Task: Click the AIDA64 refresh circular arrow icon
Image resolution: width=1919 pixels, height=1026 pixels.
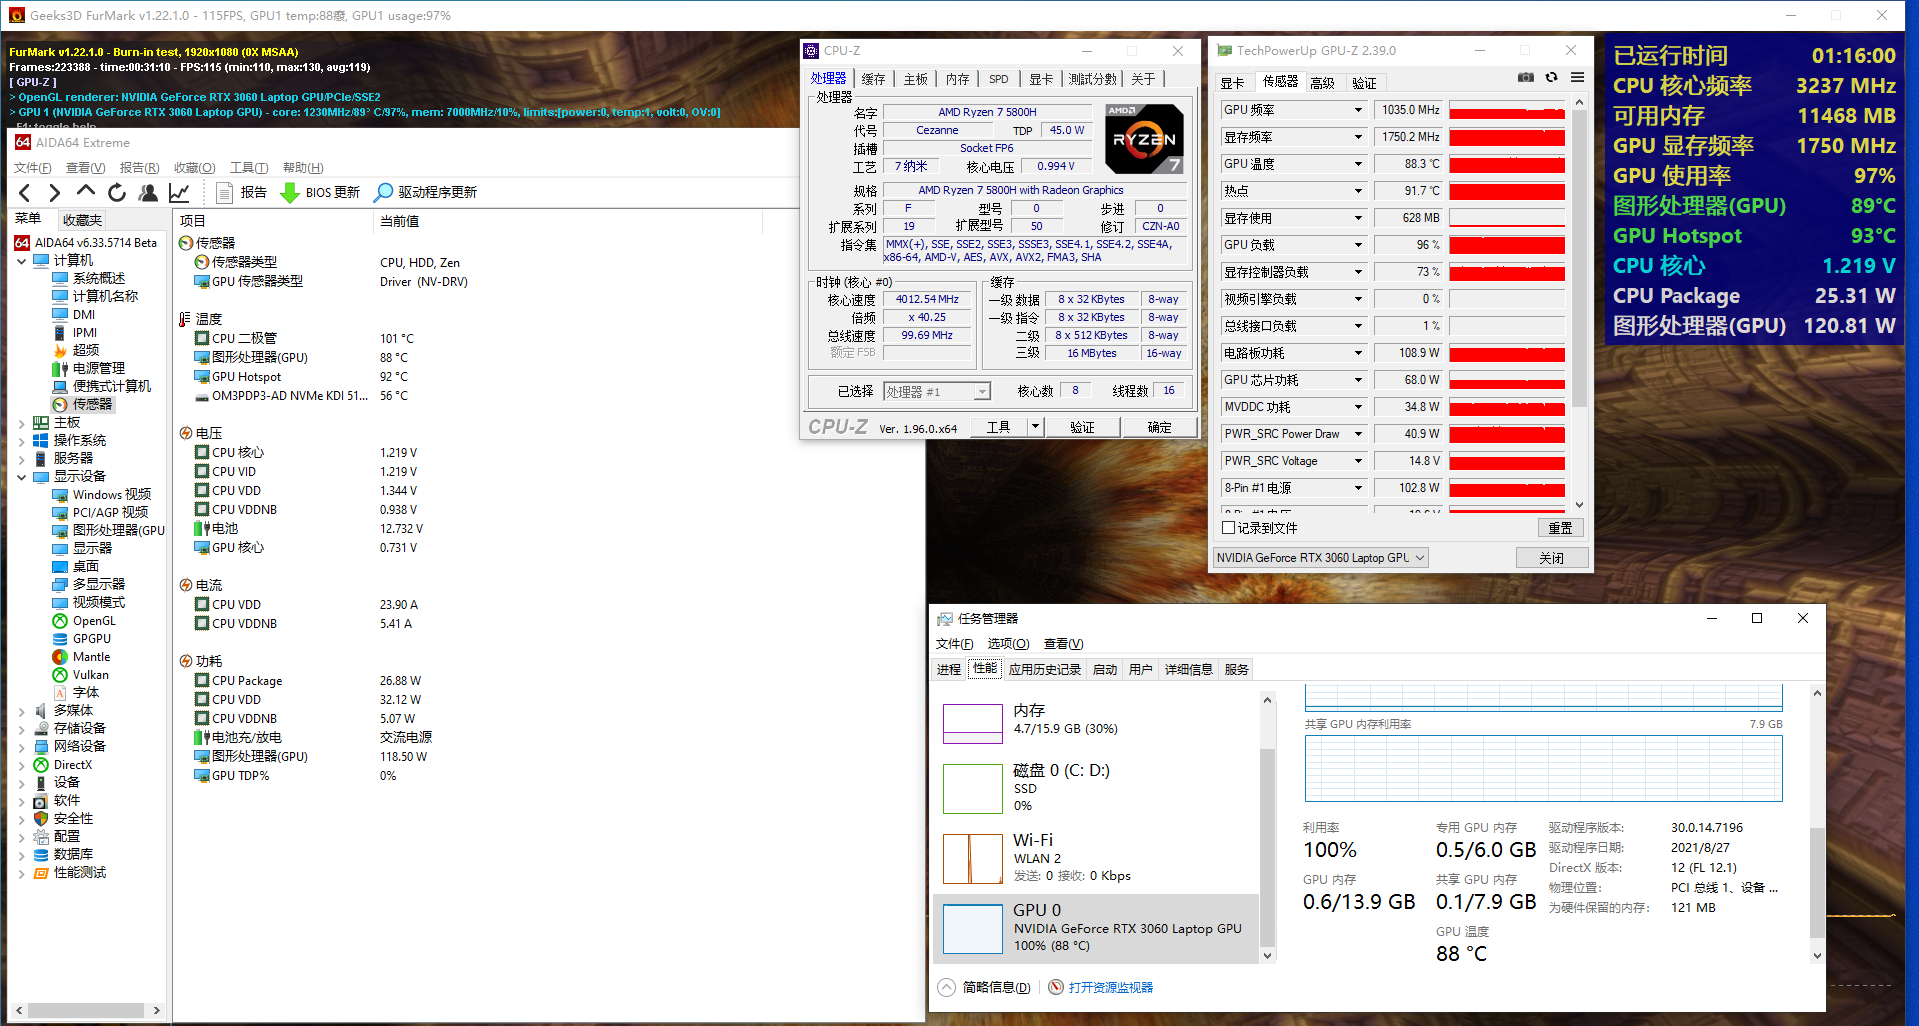Action: (117, 192)
